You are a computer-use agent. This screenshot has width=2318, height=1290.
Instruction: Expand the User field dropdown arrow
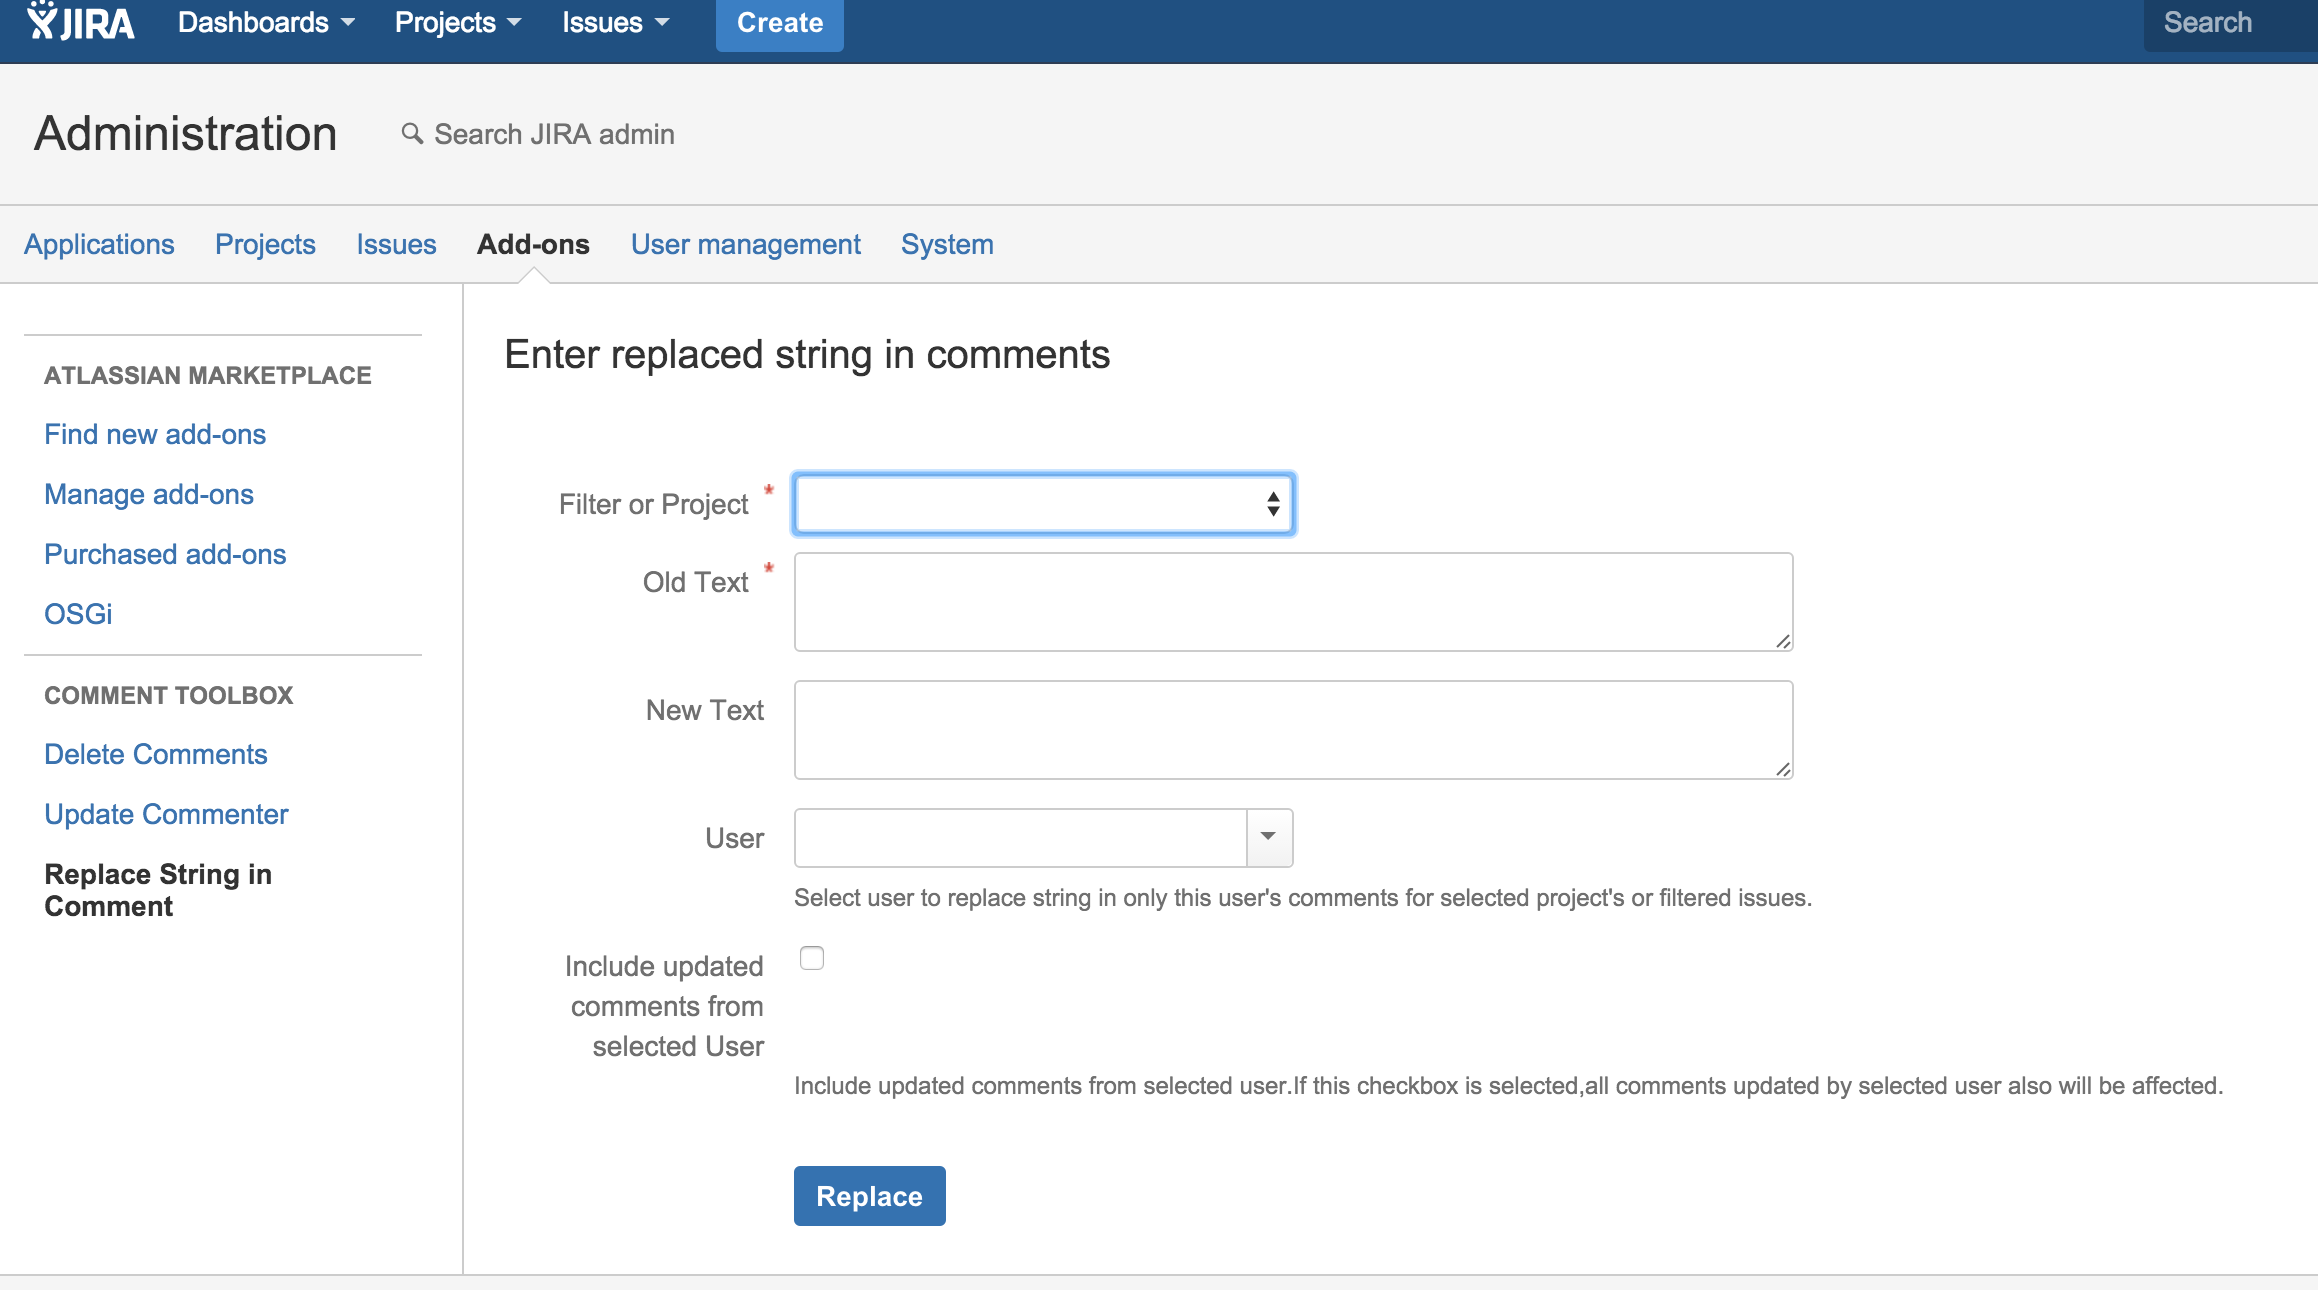[1269, 838]
